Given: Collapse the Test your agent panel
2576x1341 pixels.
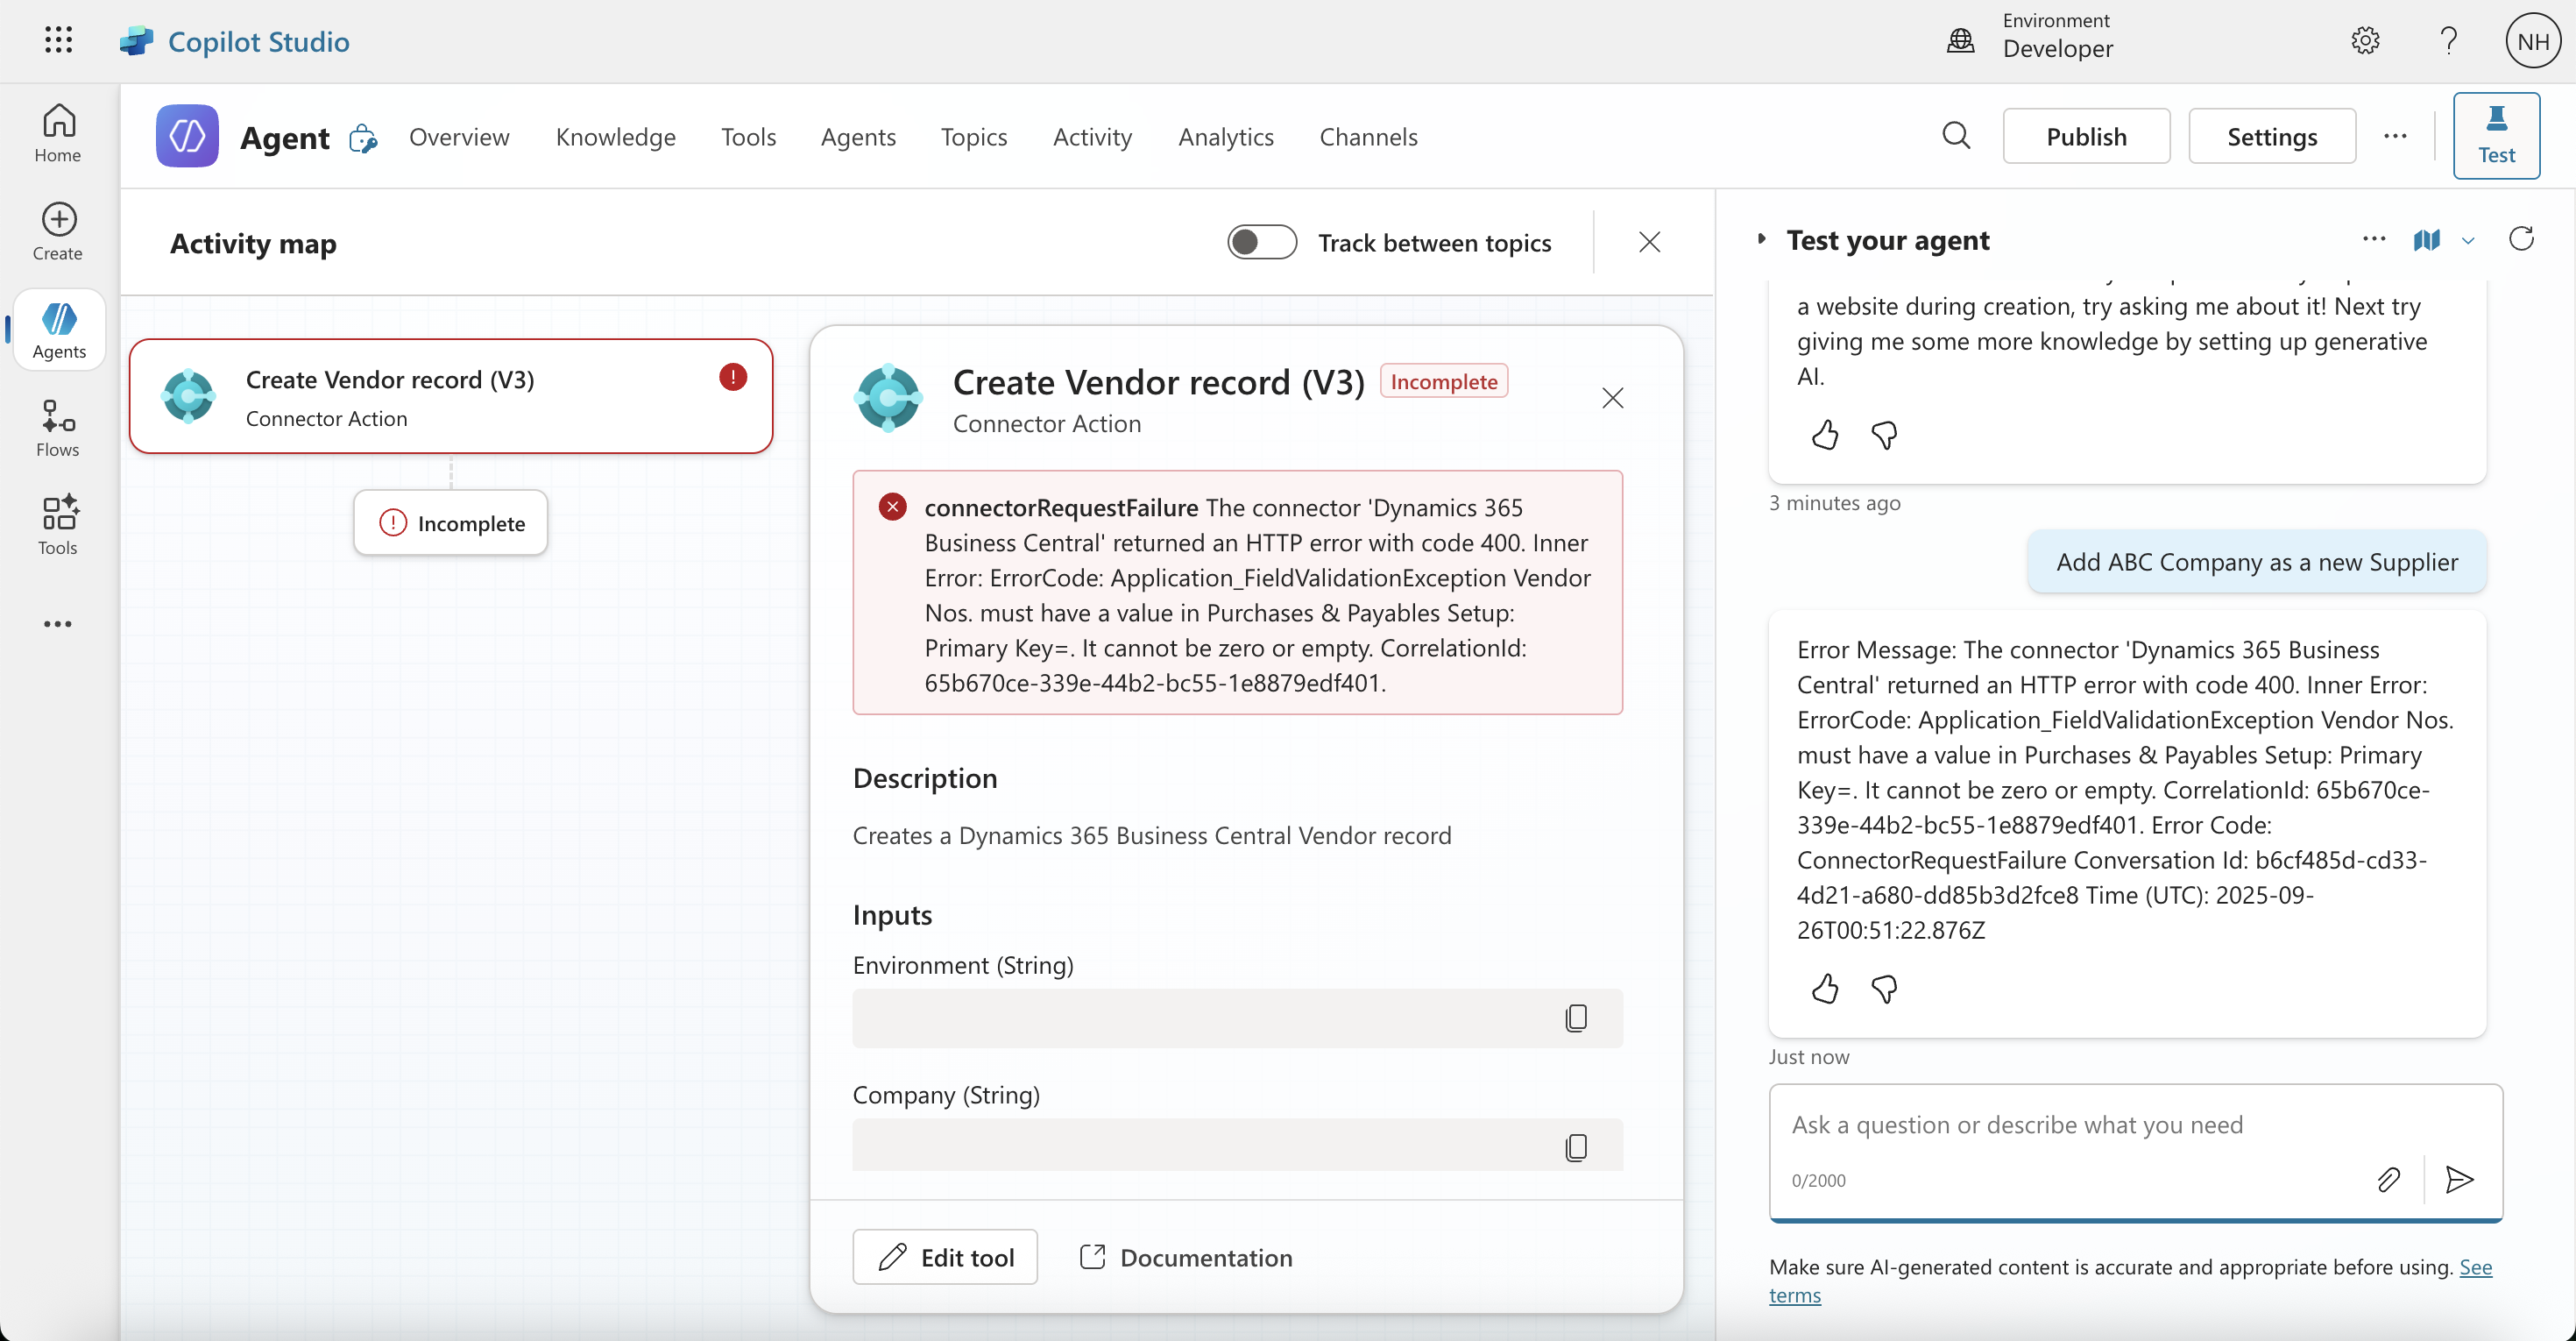Looking at the screenshot, I should (1762, 239).
